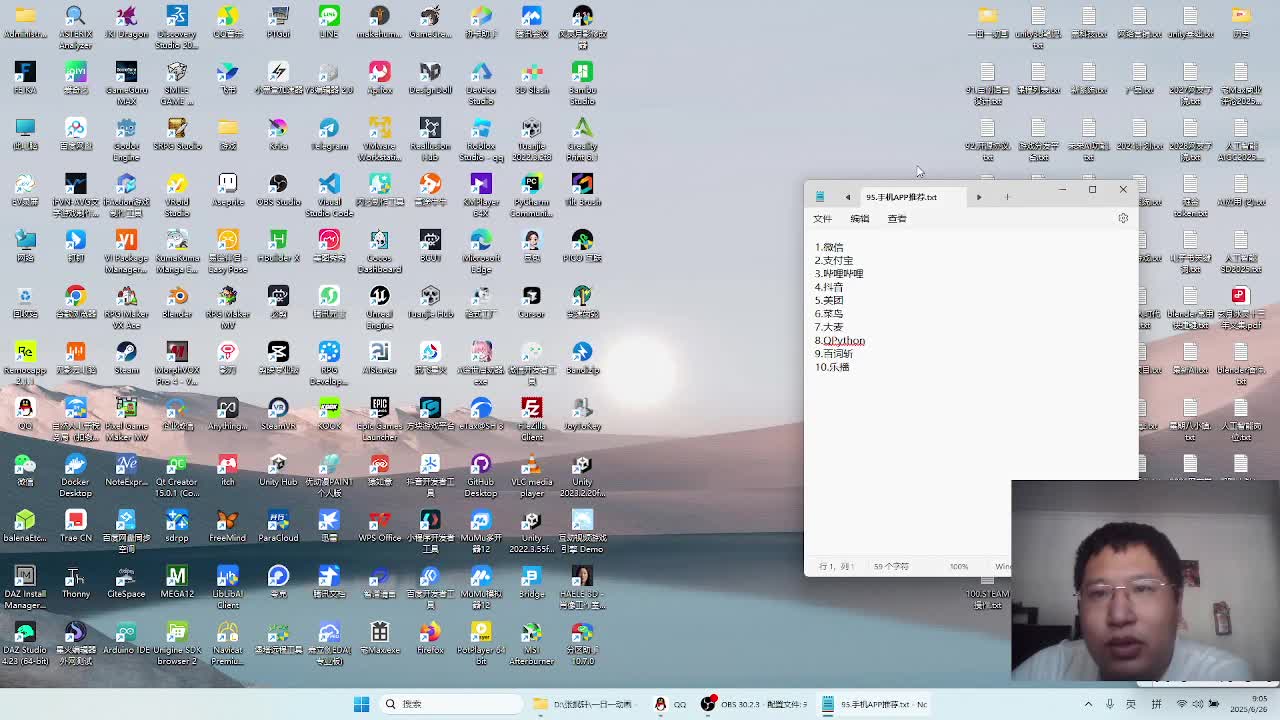
Task: Open Bandizip desktop shortcut
Action: [x=582, y=358]
